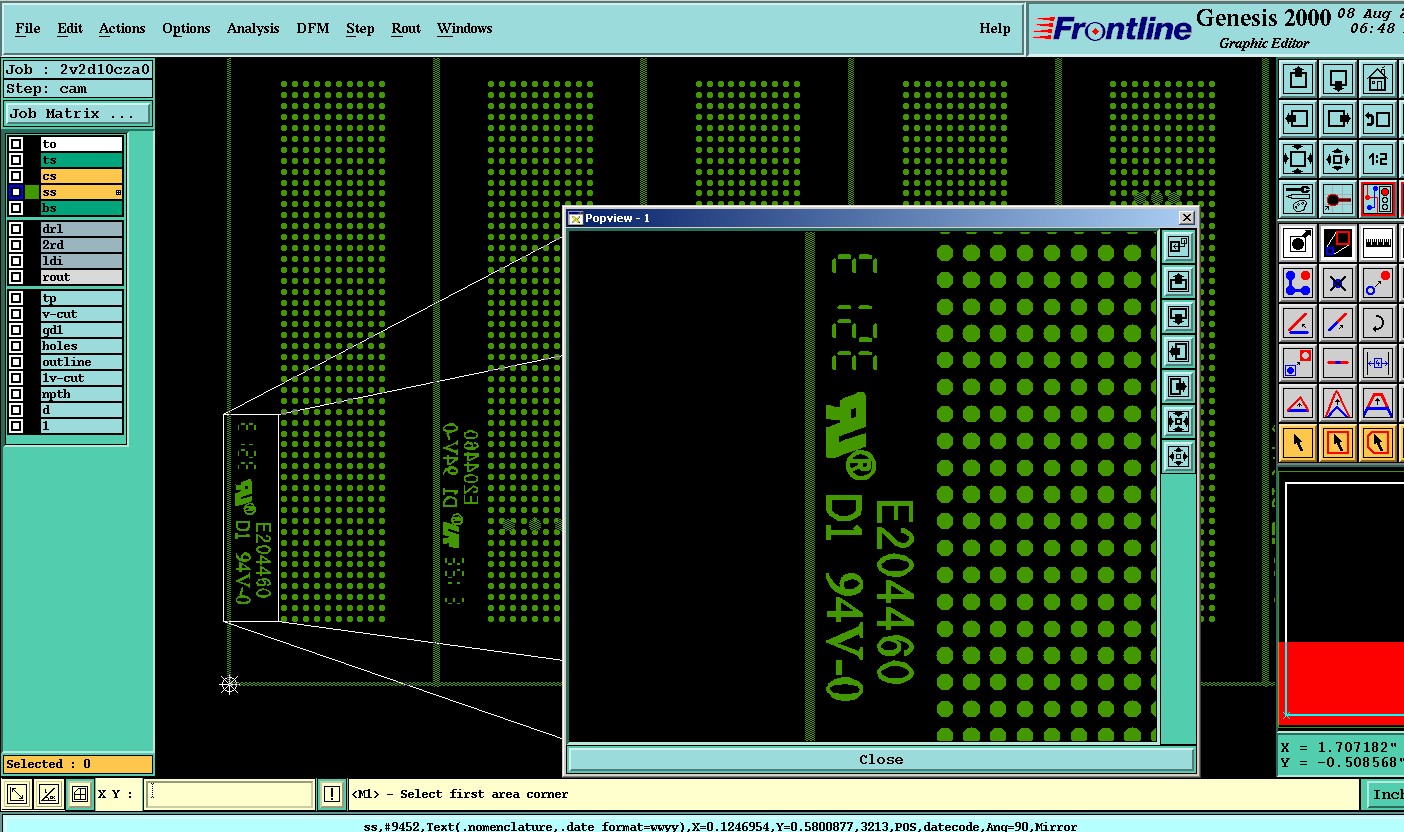Click the Popview pan down icon
This screenshot has width=1404, height=832.
tap(1178, 317)
